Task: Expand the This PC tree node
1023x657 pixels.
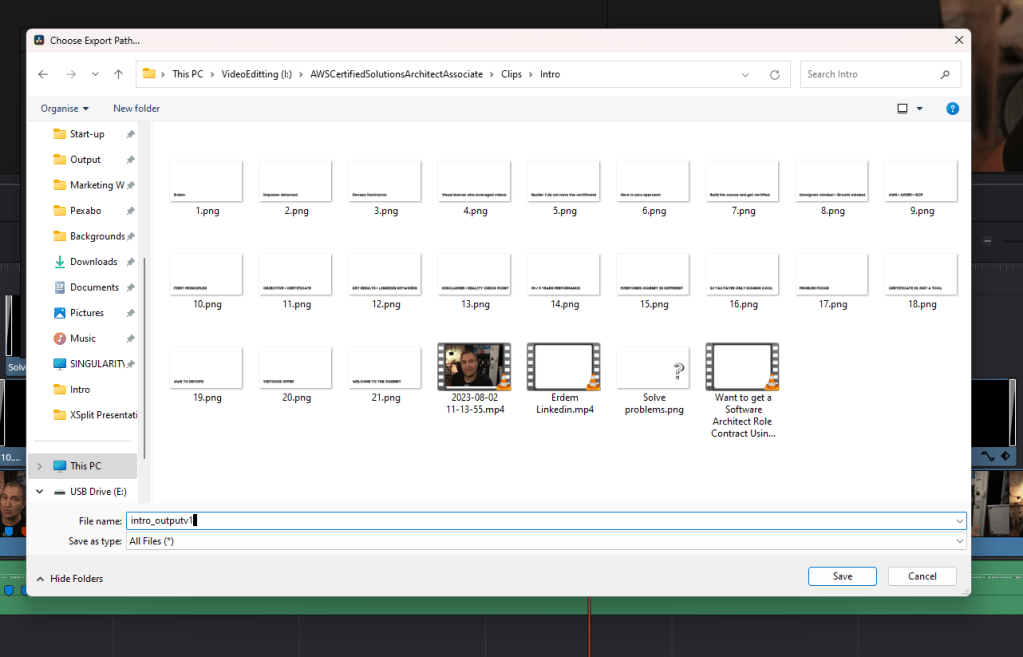Action: coord(40,466)
